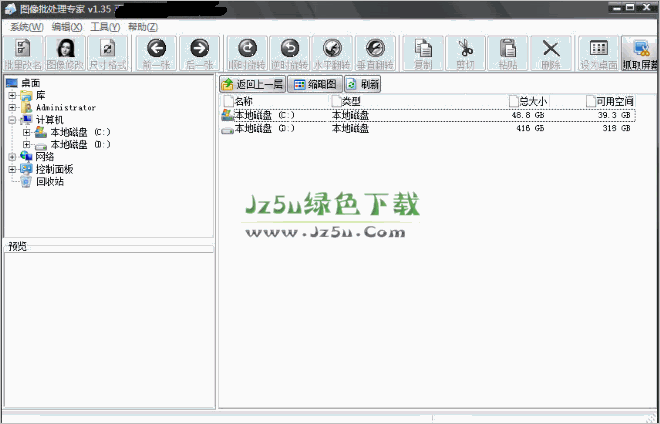Image resolution: width=660 pixels, height=424 pixels.
Task: Select 本地磁盘 (D:) row in file list
Action: click(428, 128)
